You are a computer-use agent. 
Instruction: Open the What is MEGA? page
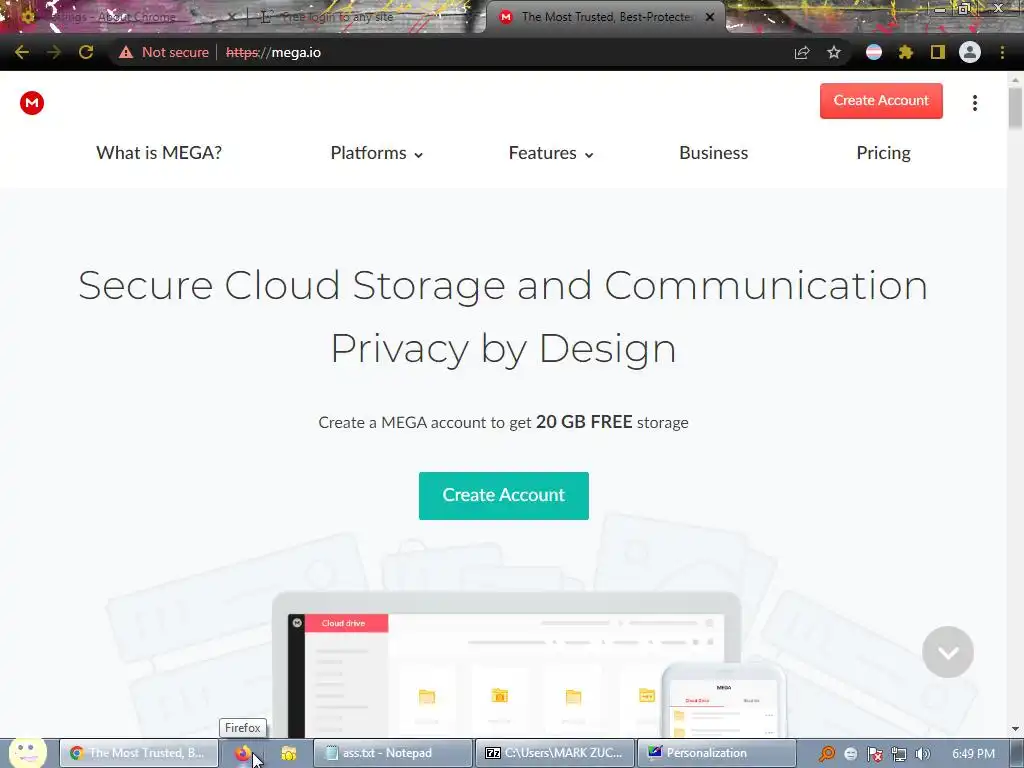pos(159,153)
